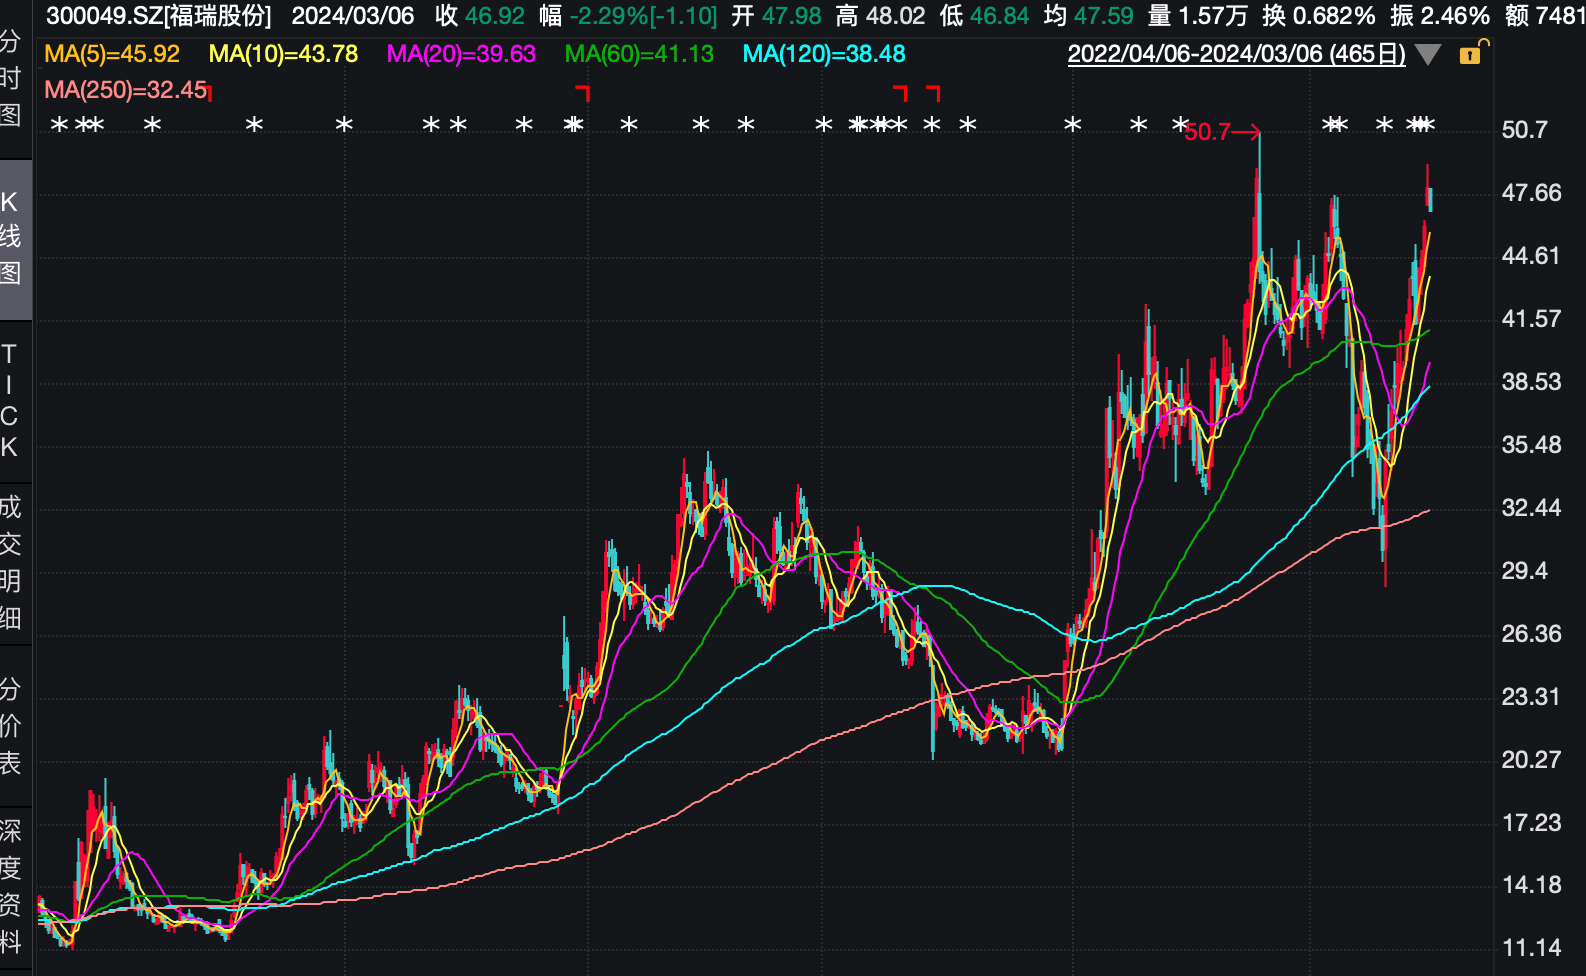Click the first asterisk event marker at far left

coord(59,125)
